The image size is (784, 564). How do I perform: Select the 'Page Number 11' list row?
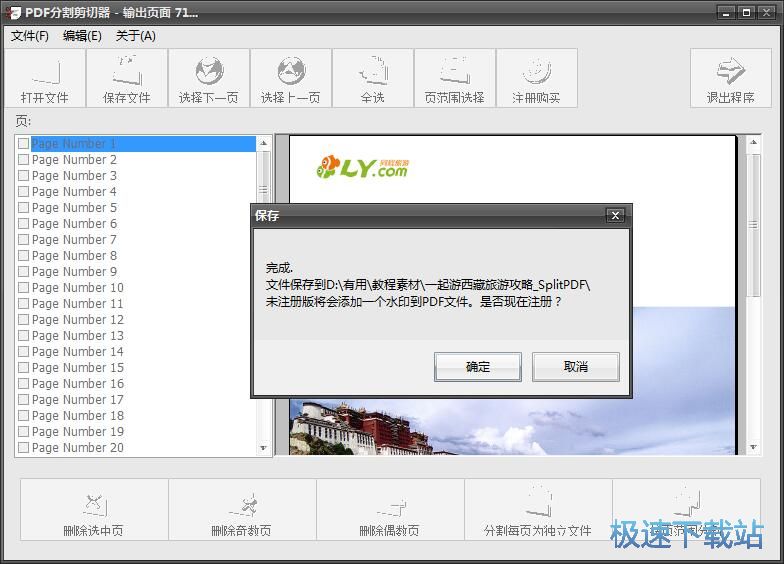click(136, 304)
